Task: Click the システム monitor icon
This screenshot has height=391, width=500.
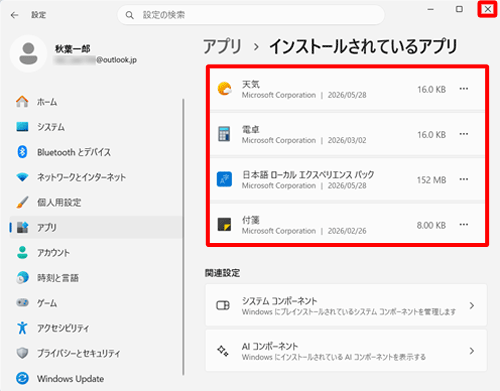Action: [x=22, y=127]
